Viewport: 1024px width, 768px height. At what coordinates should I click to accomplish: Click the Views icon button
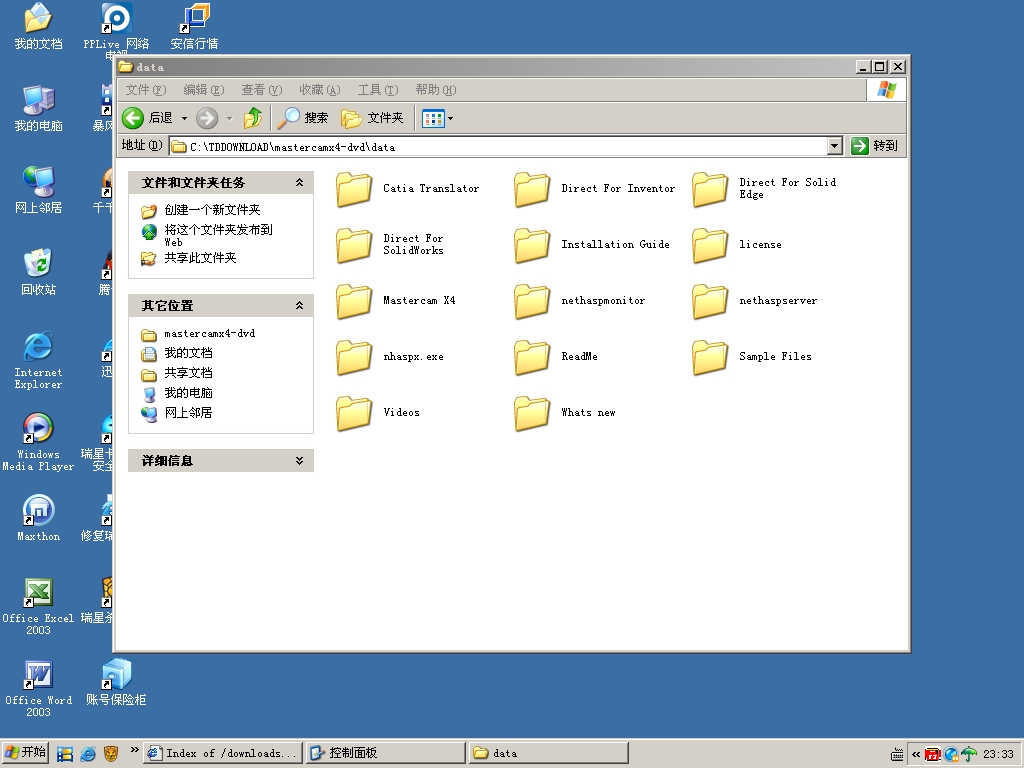(x=433, y=118)
